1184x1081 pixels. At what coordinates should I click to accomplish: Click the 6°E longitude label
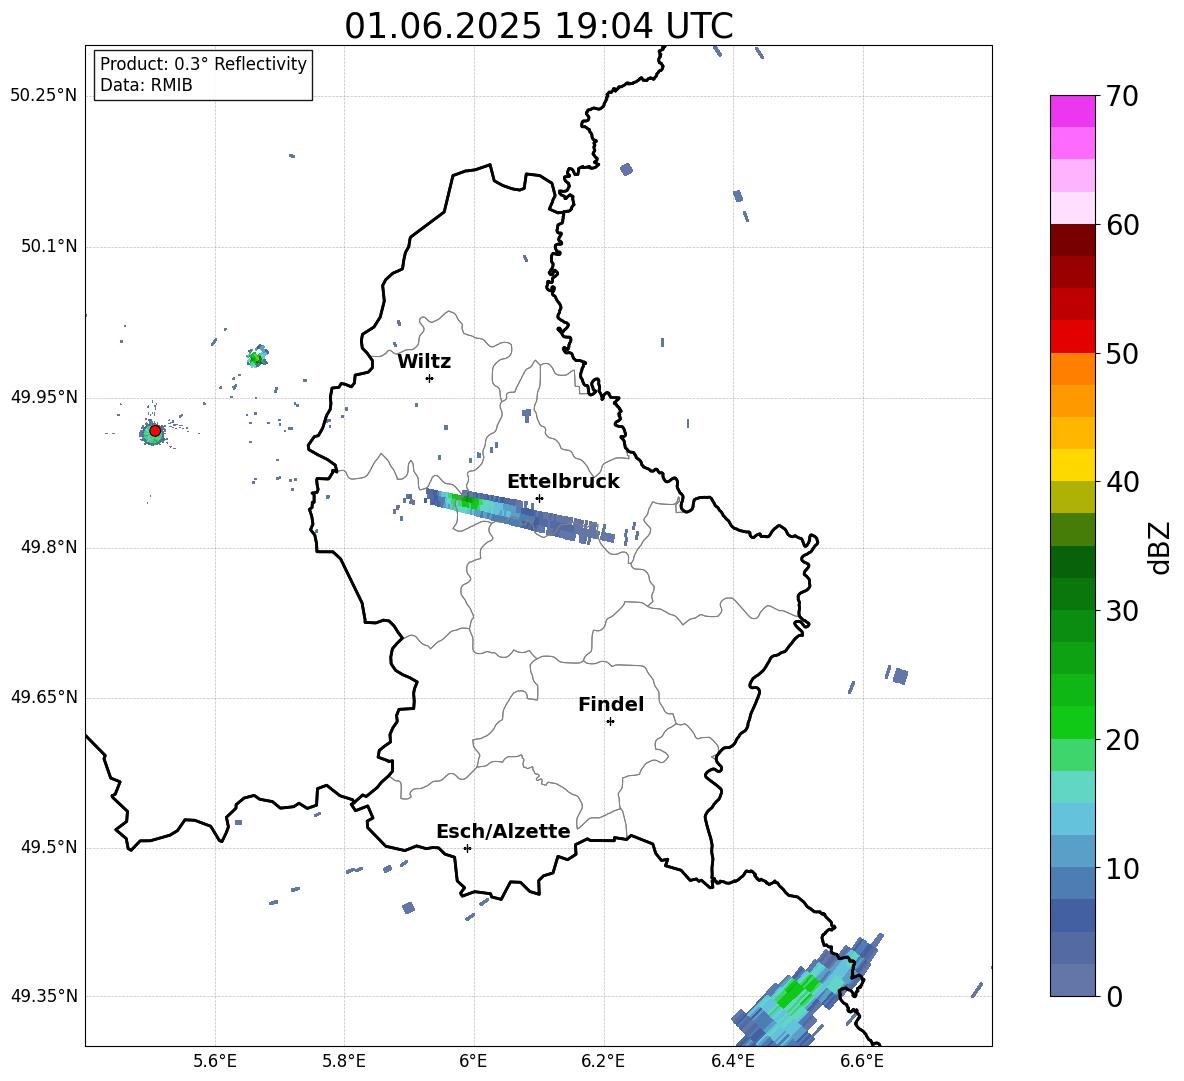click(x=473, y=1061)
